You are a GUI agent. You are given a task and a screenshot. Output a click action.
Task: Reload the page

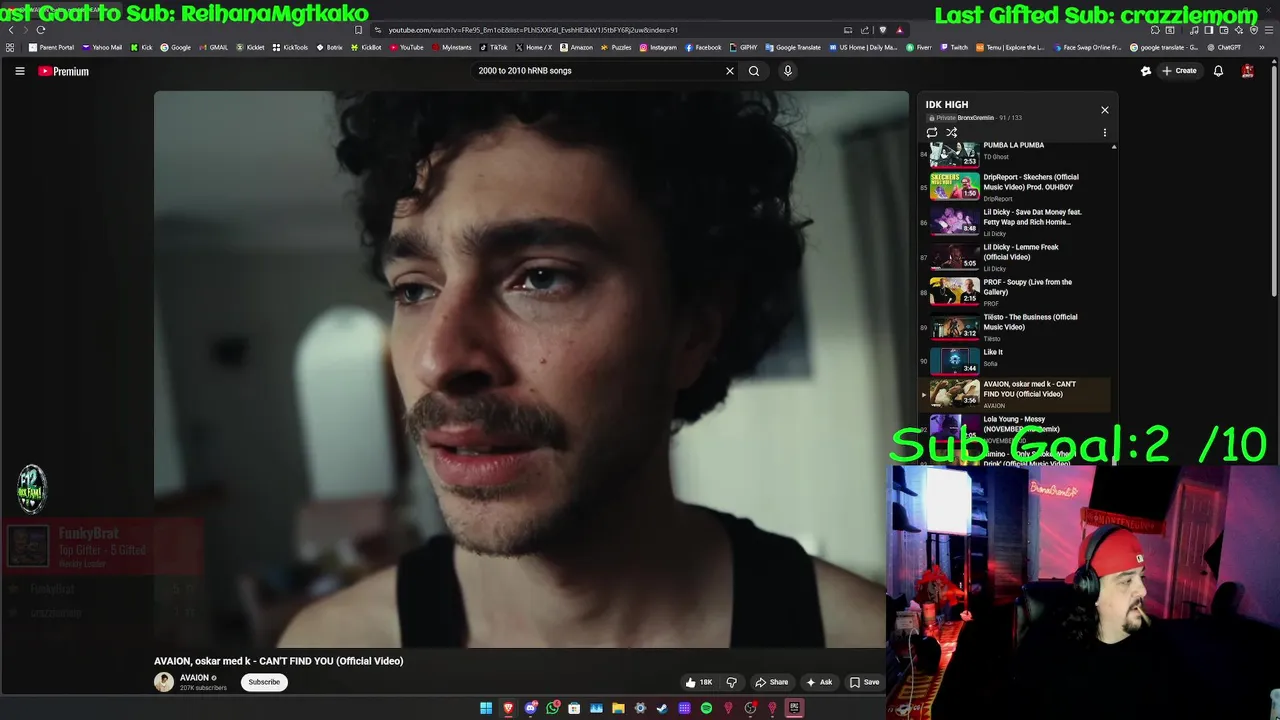coord(40,30)
